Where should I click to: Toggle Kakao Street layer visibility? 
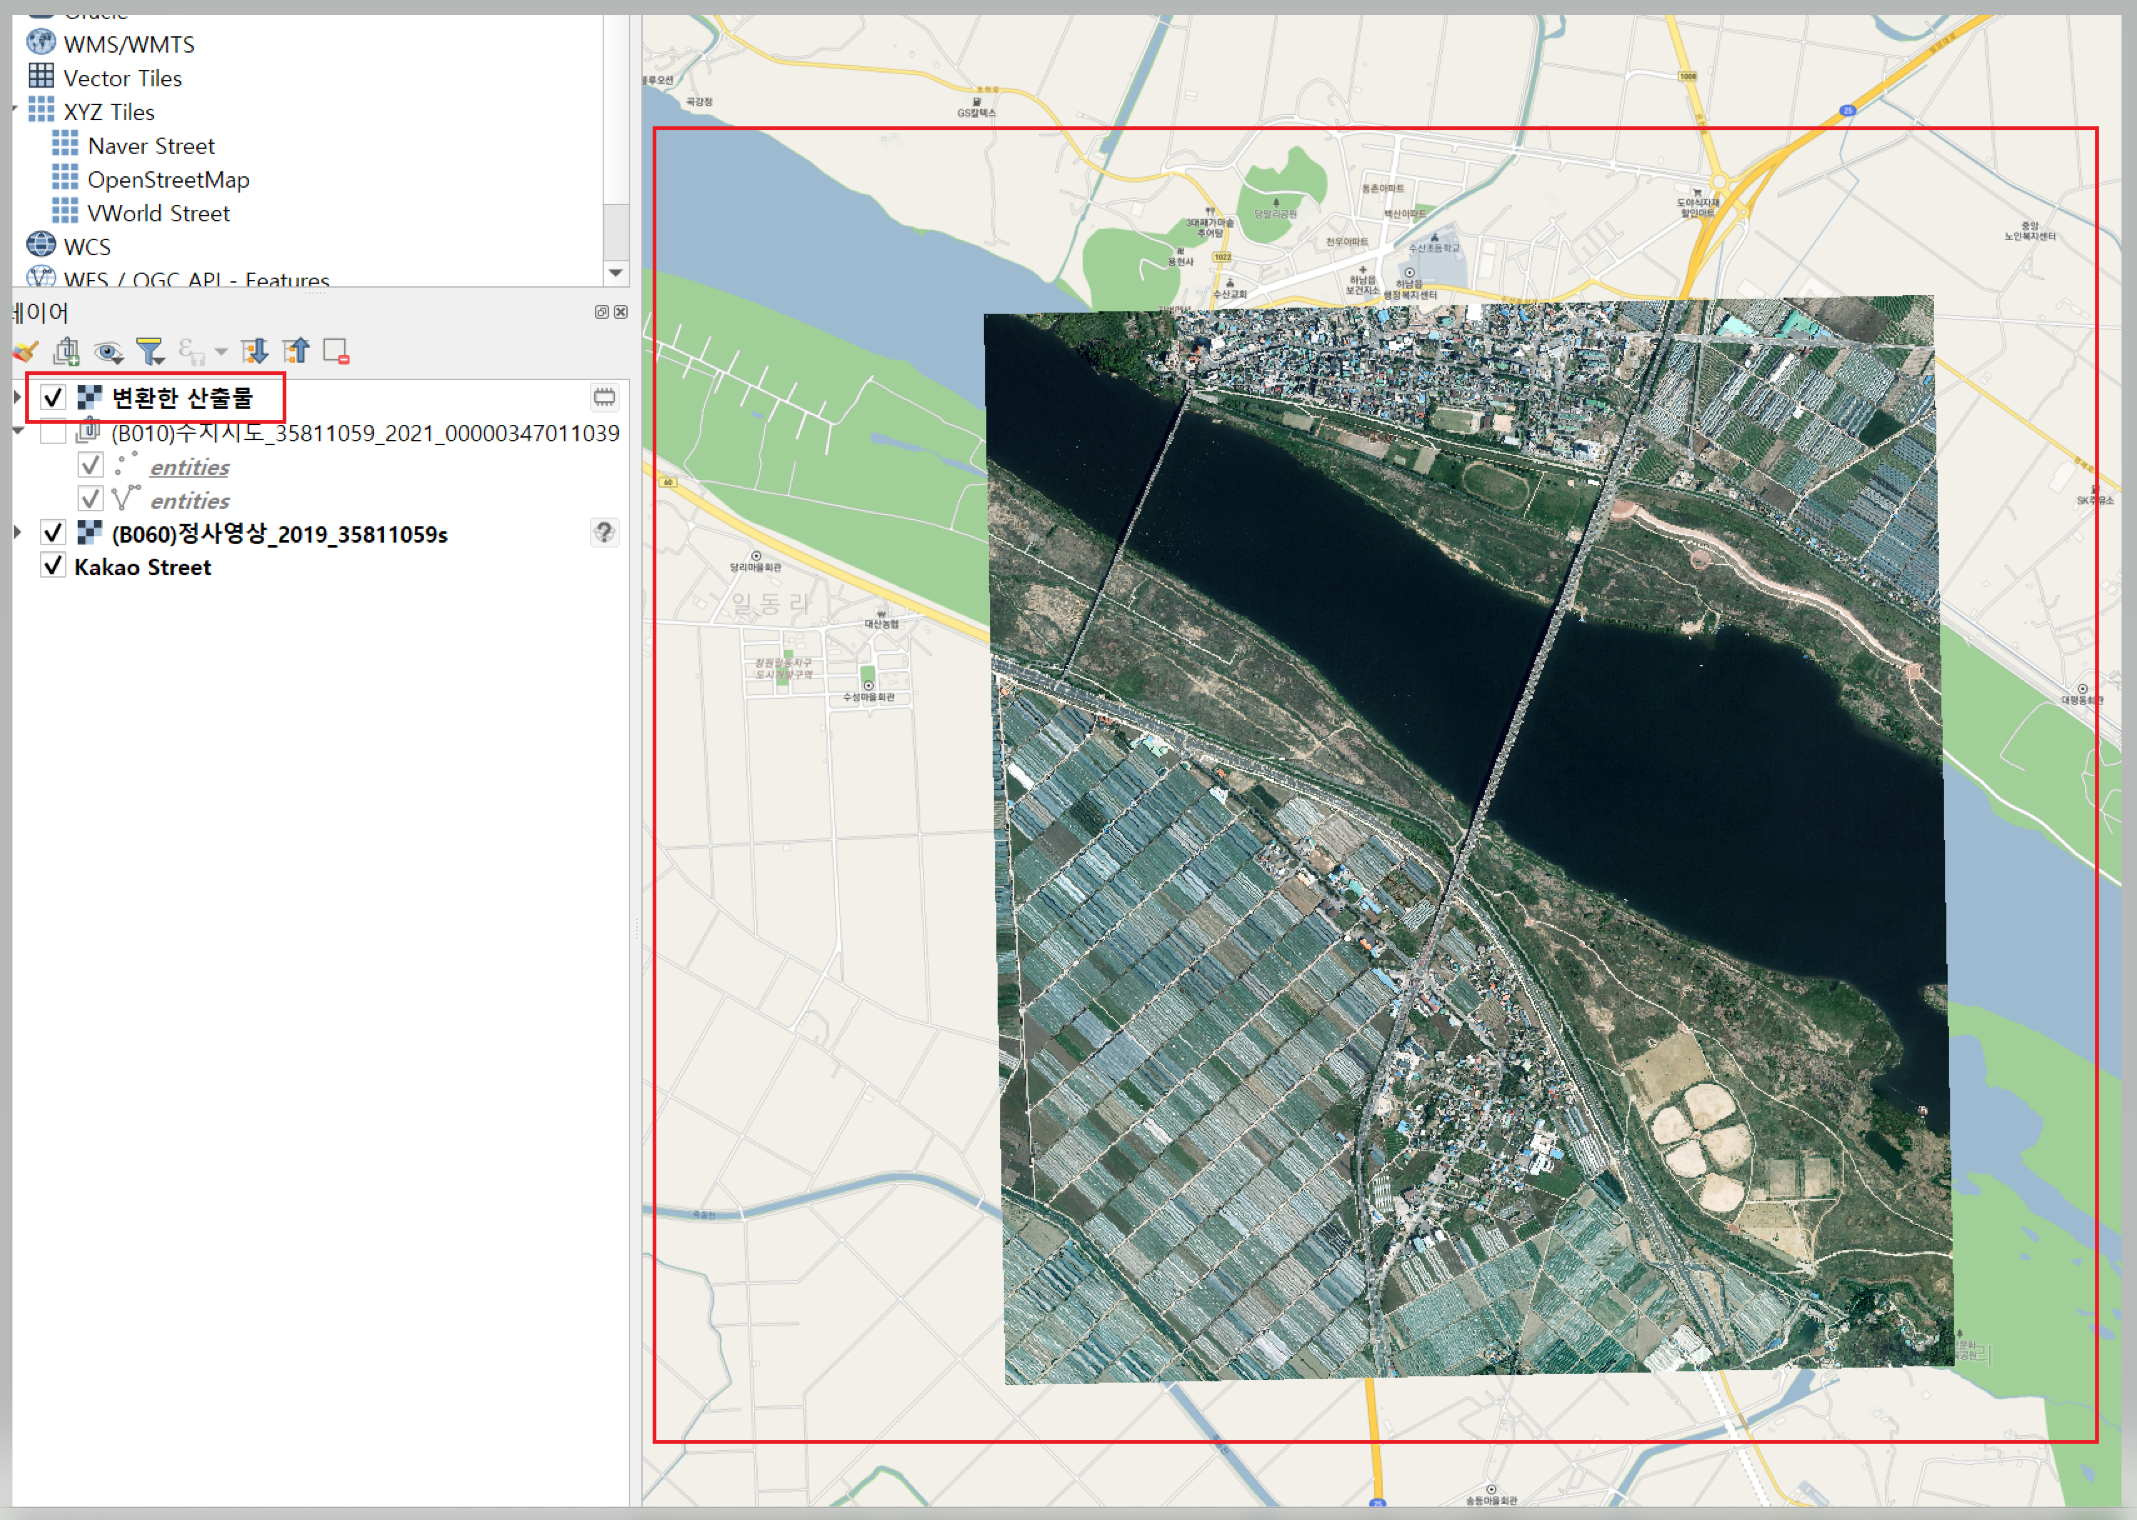tap(53, 567)
